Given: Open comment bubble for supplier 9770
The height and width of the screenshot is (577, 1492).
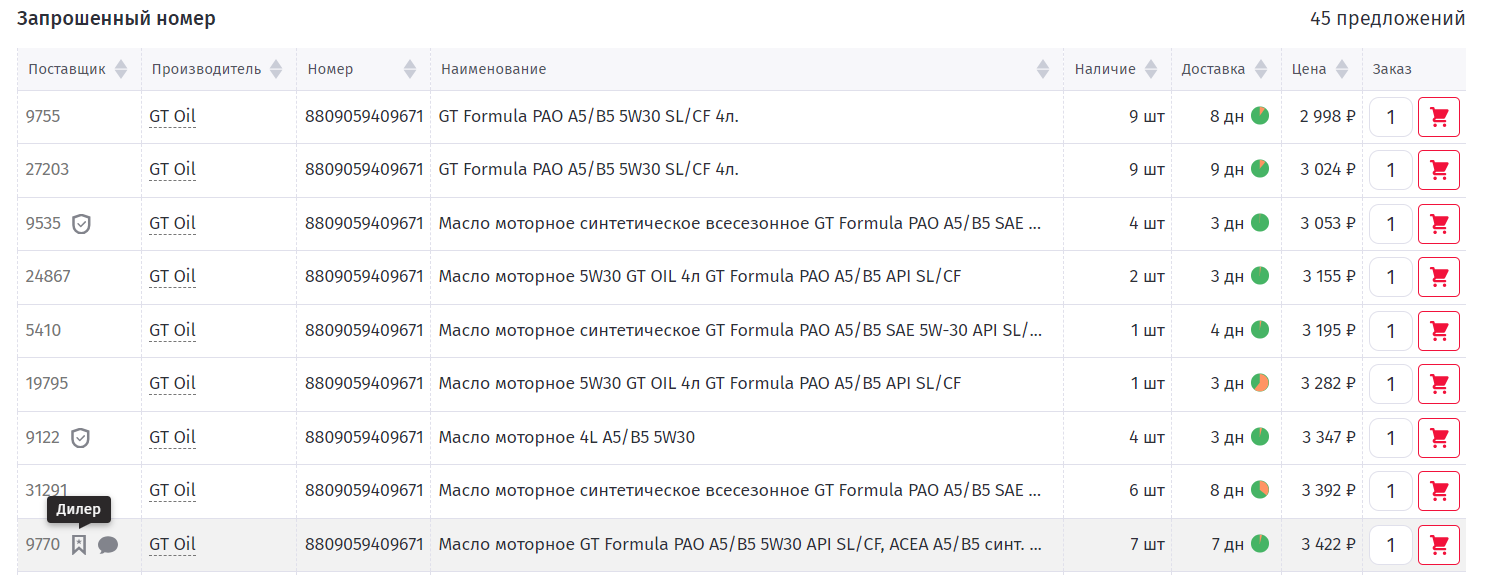Looking at the screenshot, I should pyautogui.click(x=108, y=545).
